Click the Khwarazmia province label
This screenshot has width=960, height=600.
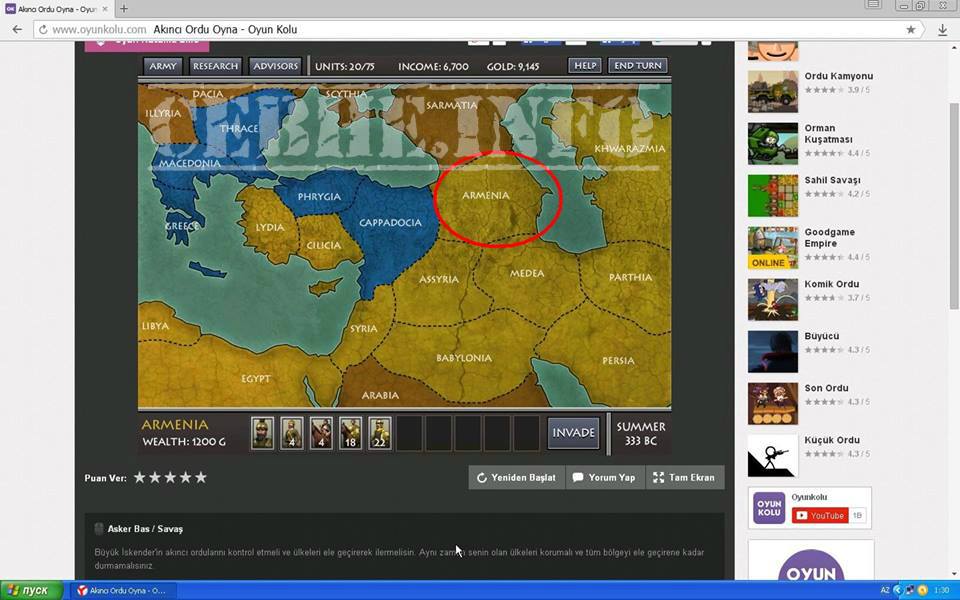point(629,149)
